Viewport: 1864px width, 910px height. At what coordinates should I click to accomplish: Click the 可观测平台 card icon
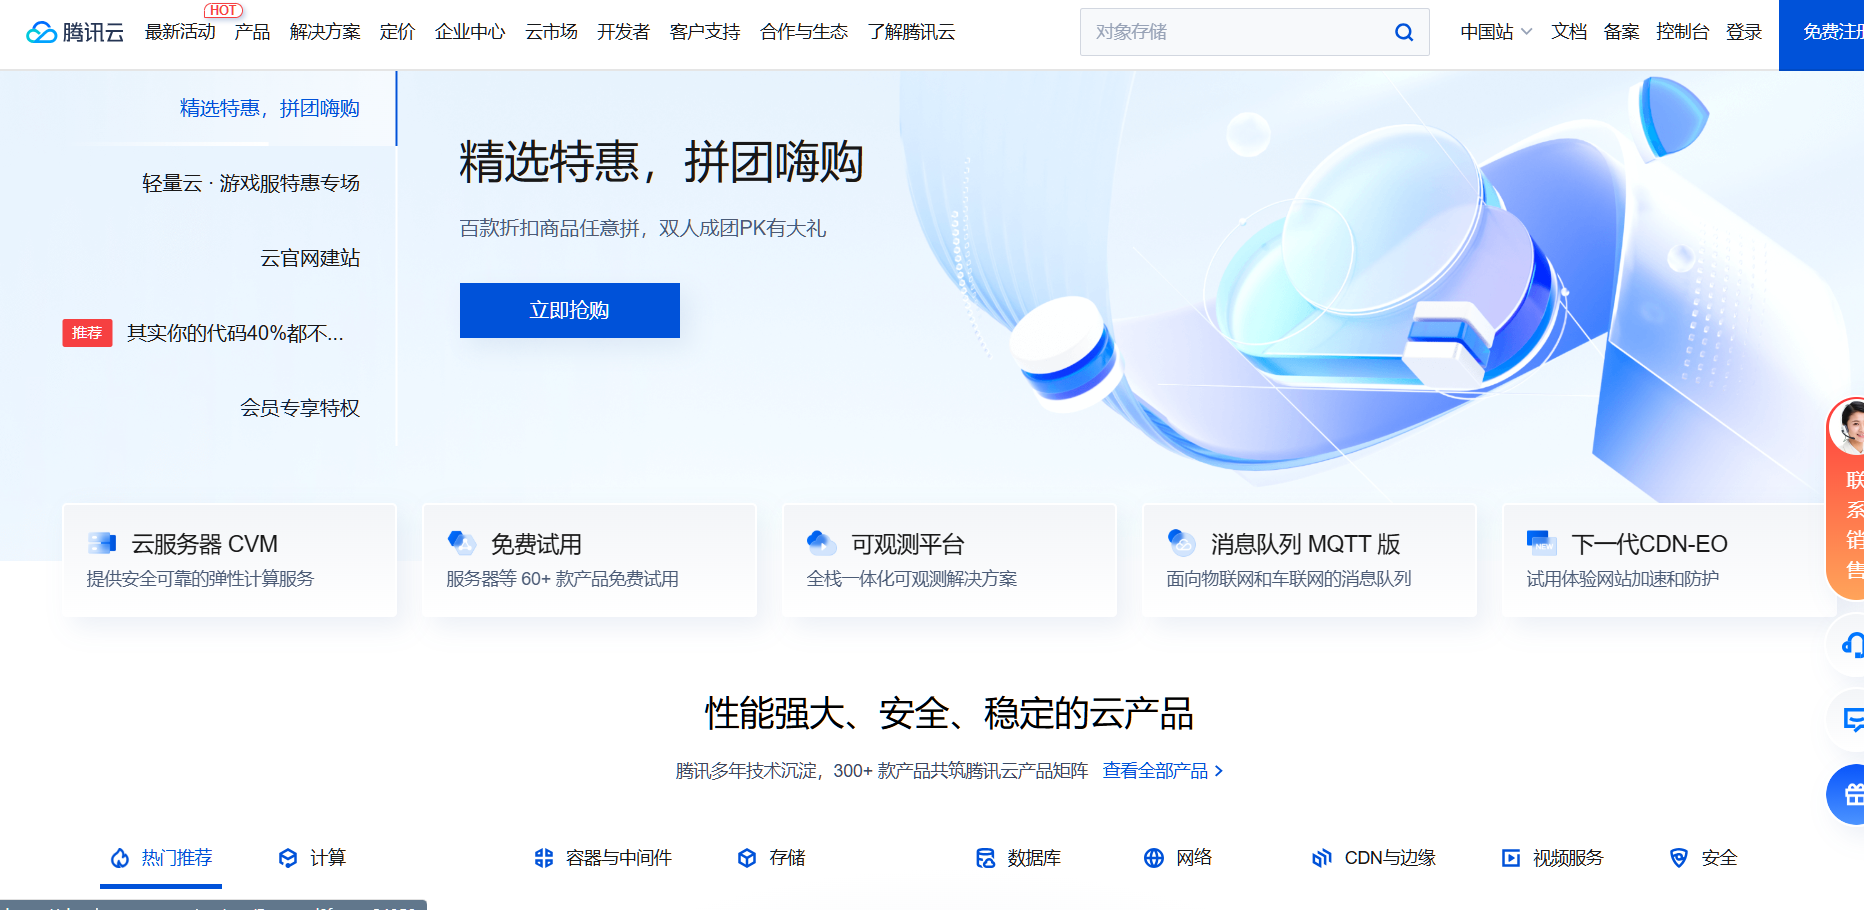point(822,543)
